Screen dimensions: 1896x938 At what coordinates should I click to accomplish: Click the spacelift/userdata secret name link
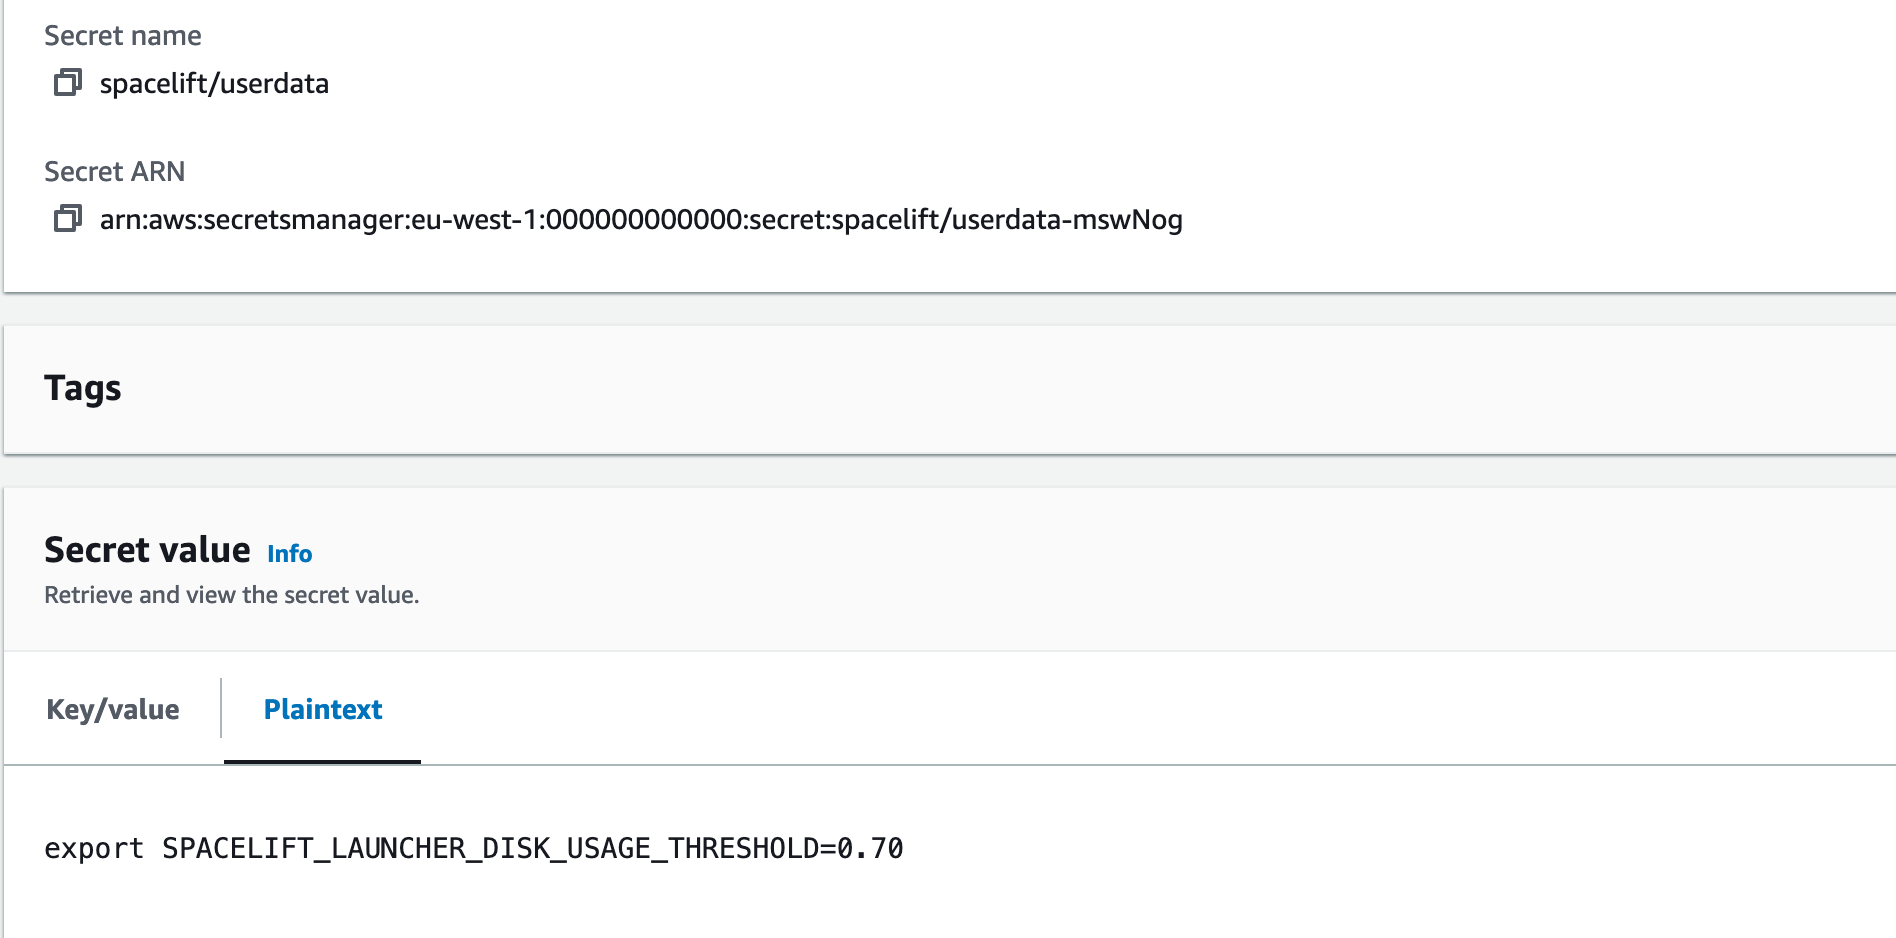click(214, 84)
